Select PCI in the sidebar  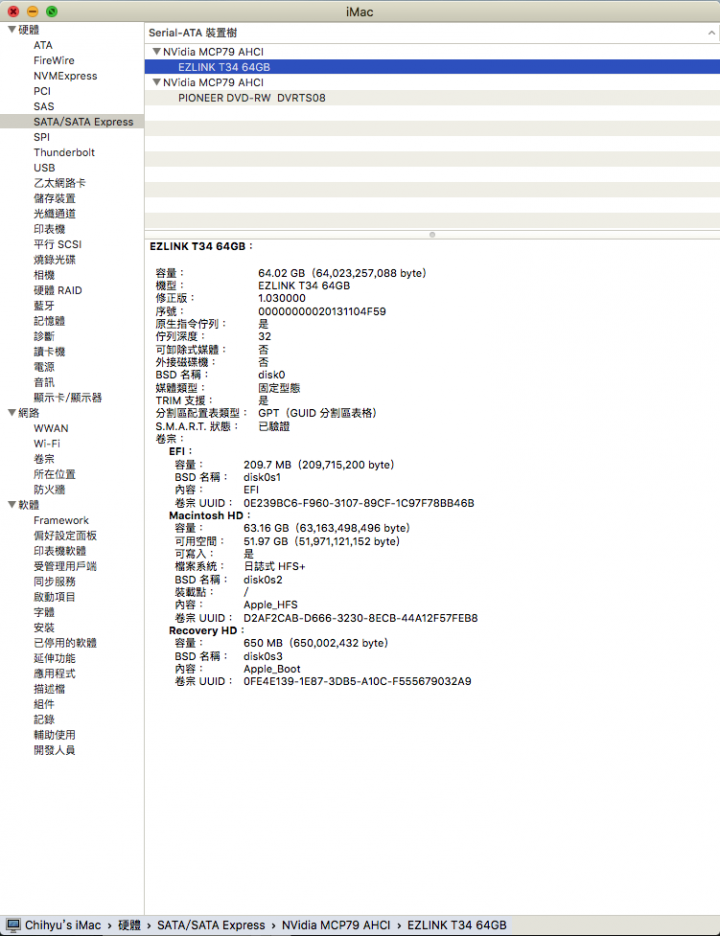[x=42, y=91]
